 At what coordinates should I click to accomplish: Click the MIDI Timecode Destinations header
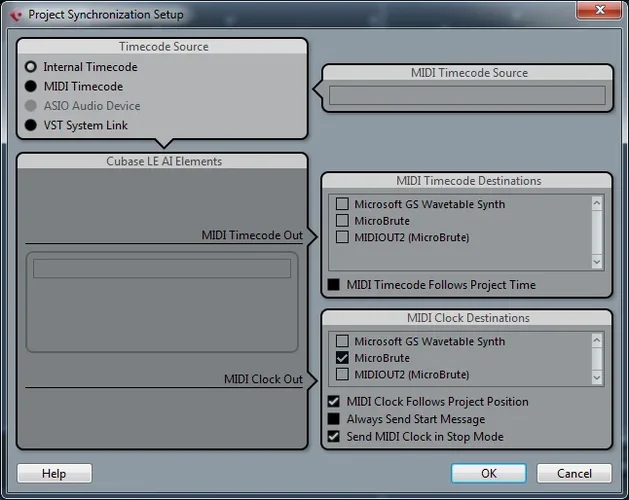[x=468, y=181]
